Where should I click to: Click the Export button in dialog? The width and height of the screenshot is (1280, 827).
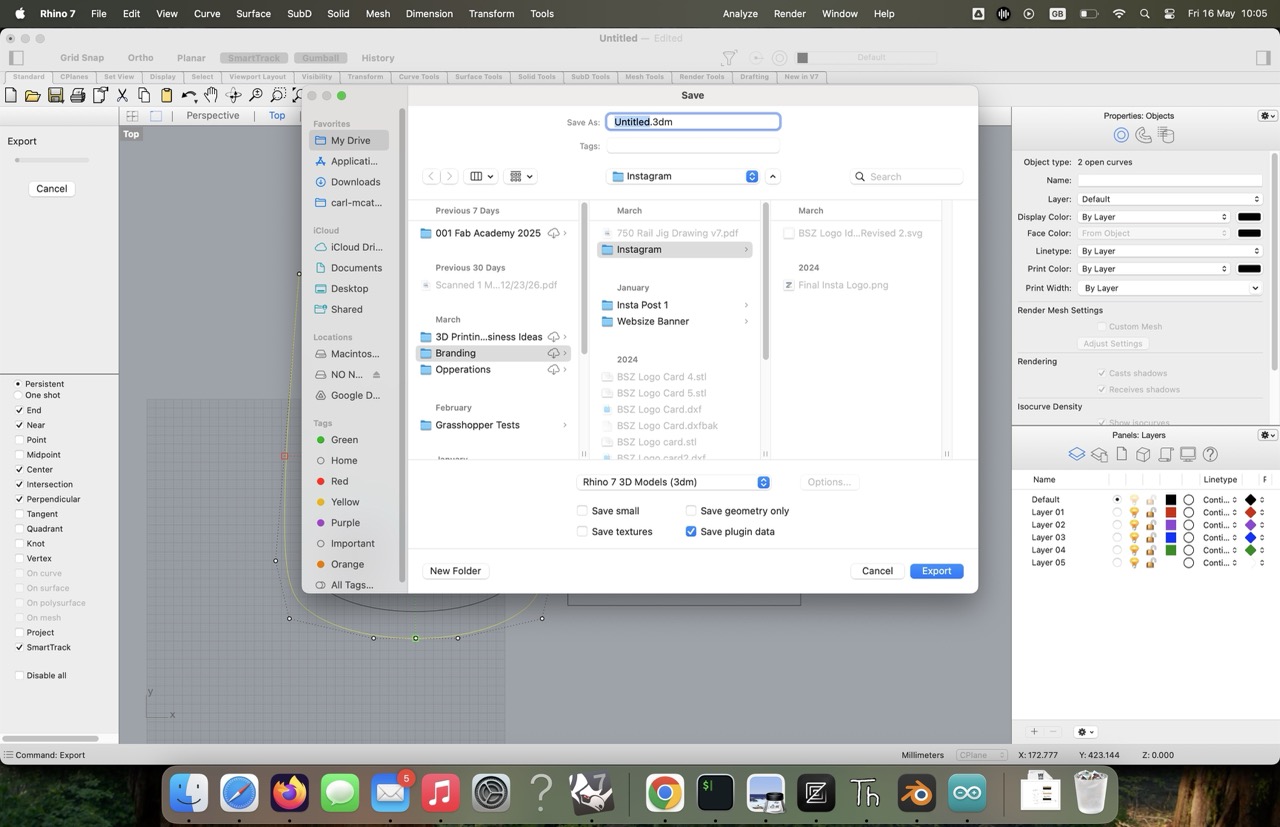pos(936,571)
